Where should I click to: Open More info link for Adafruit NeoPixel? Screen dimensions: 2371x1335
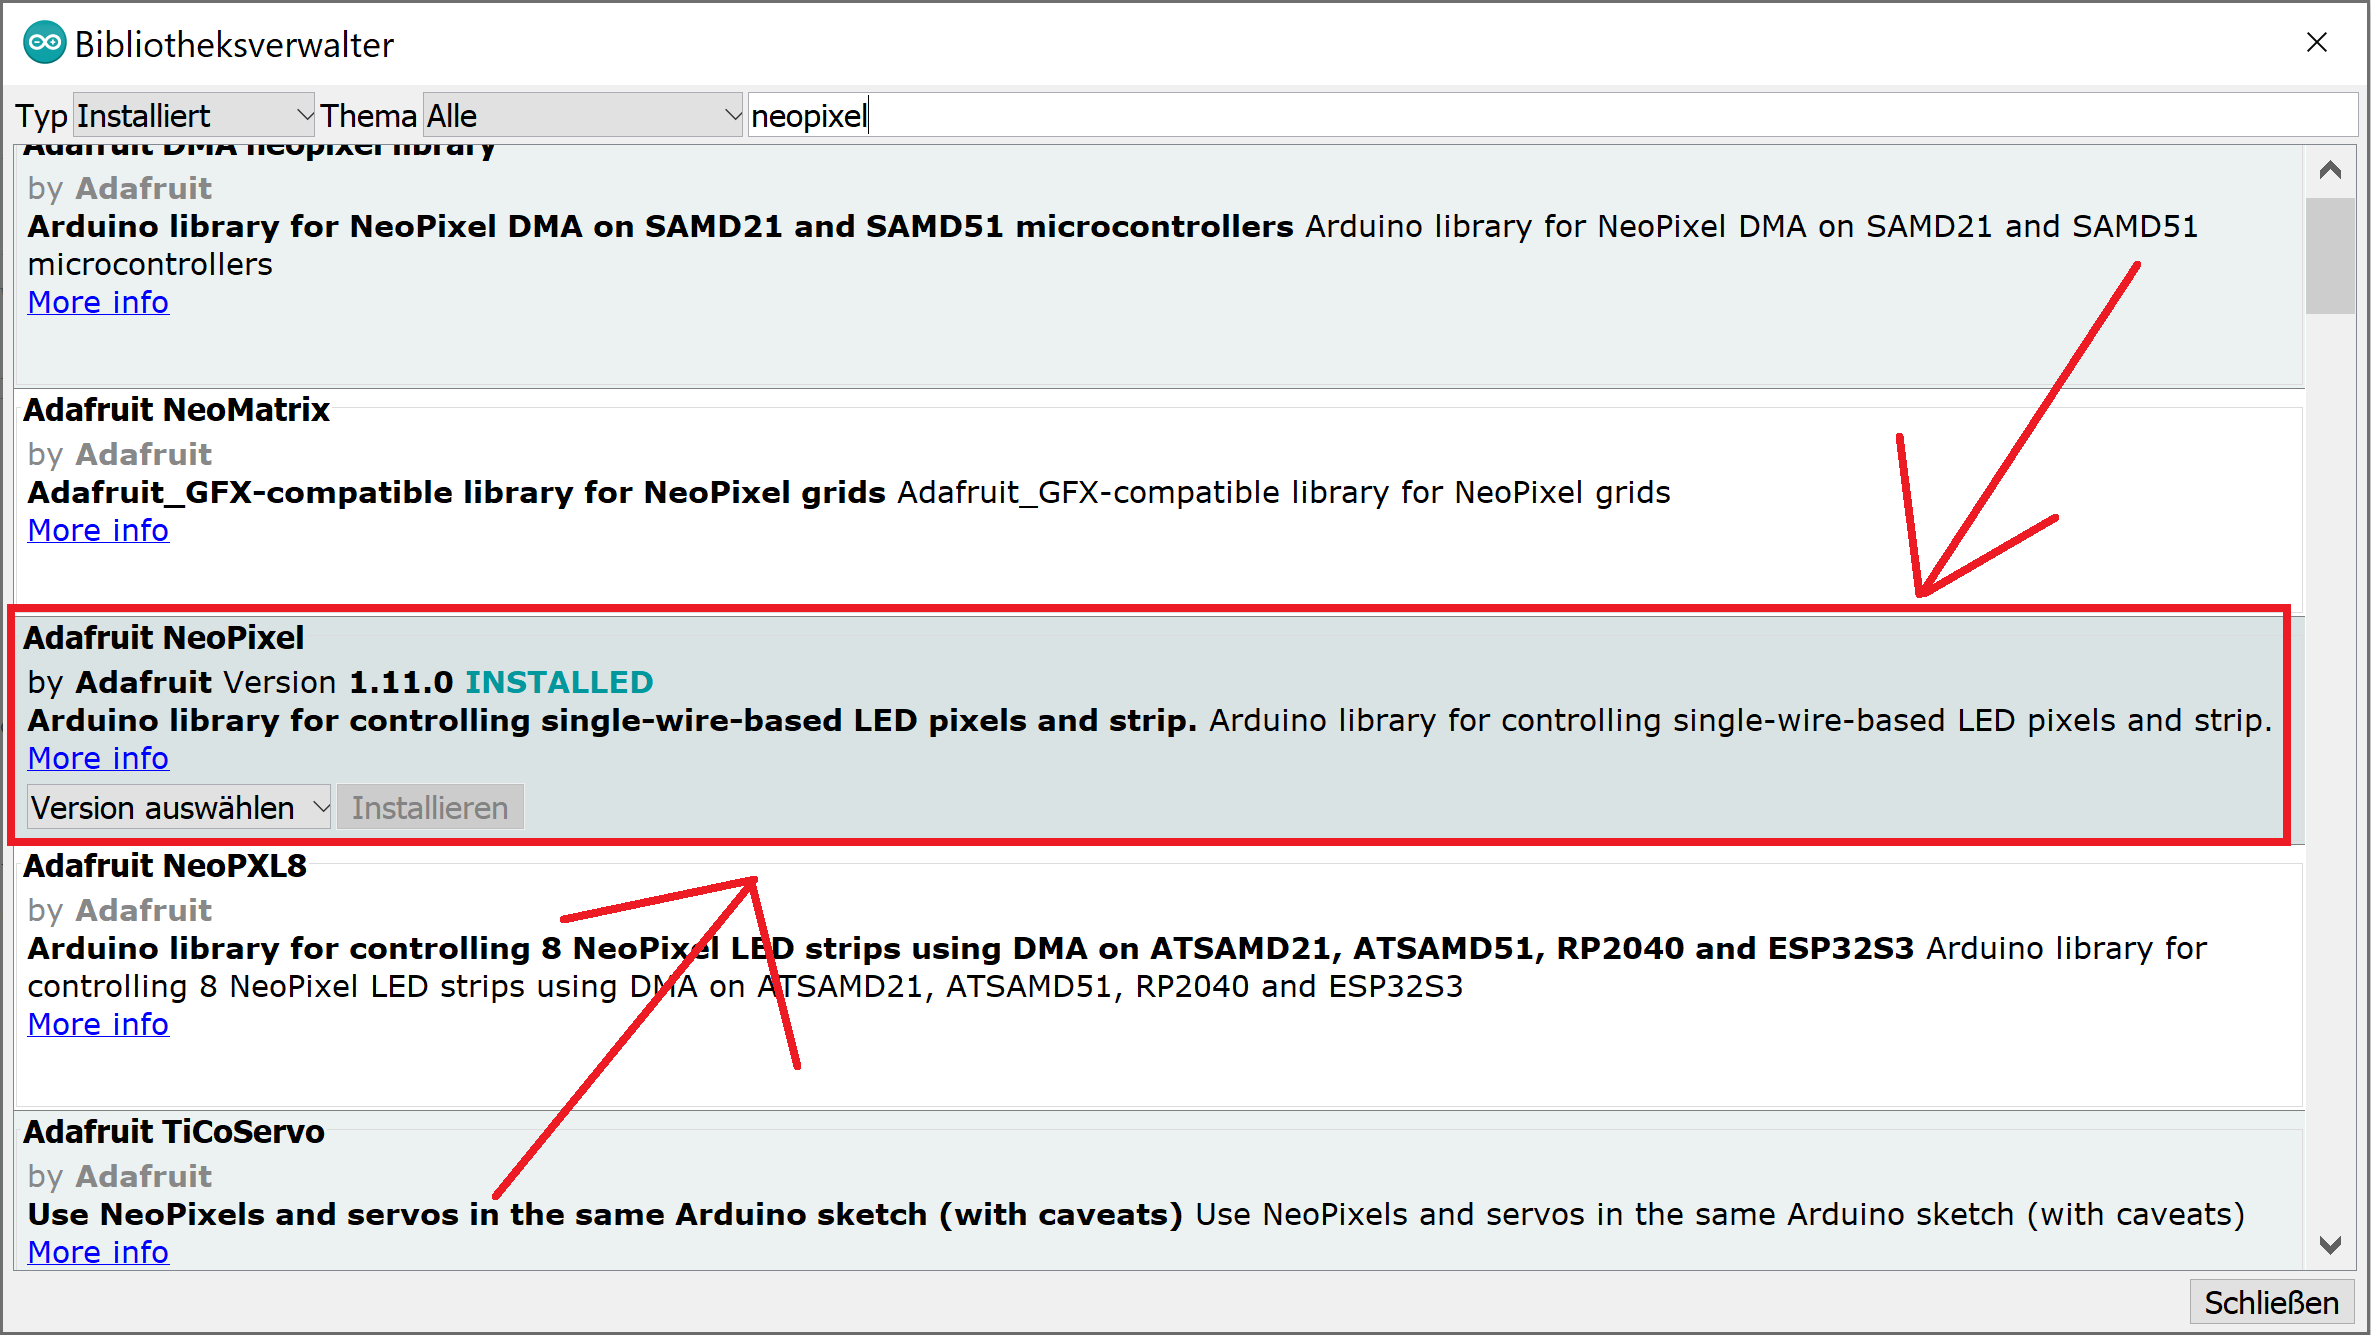coord(98,758)
